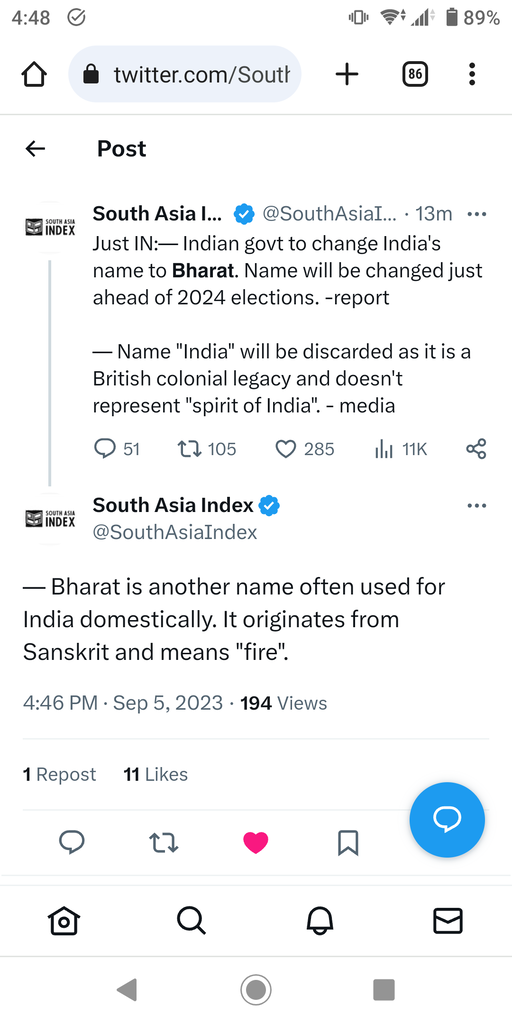512x1024 pixels.
Task: Like the first post with 285 likes
Action: click(x=304, y=449)
